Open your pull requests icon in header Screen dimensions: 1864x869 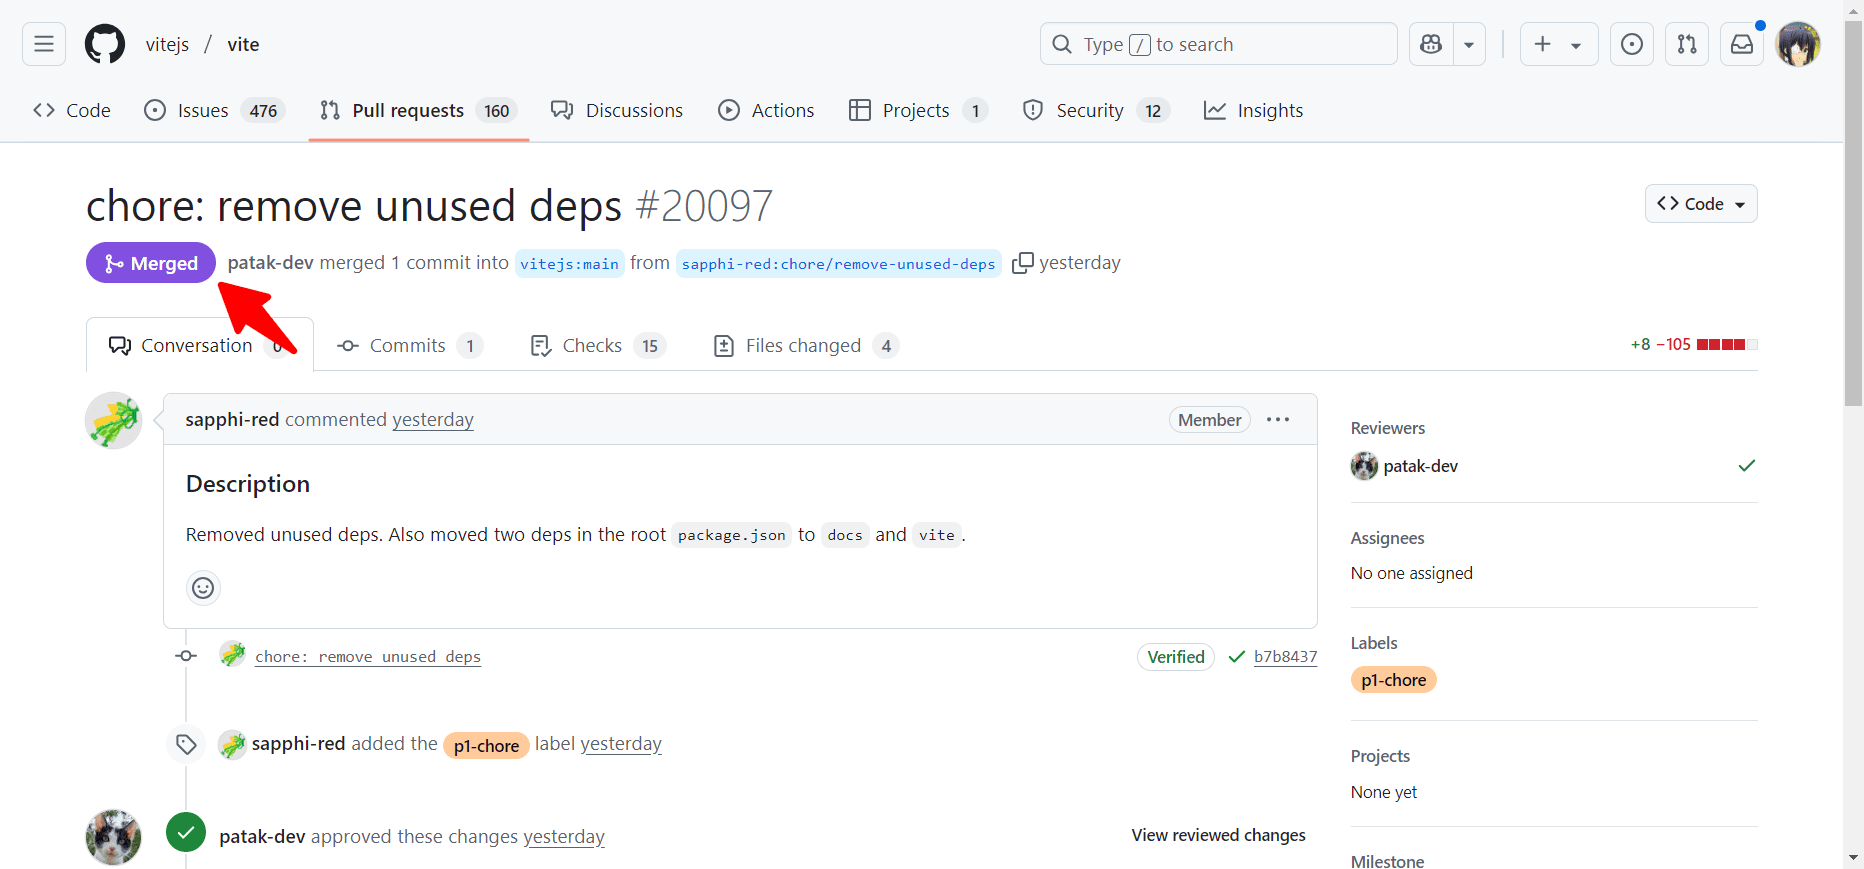tap(1687, 44)
